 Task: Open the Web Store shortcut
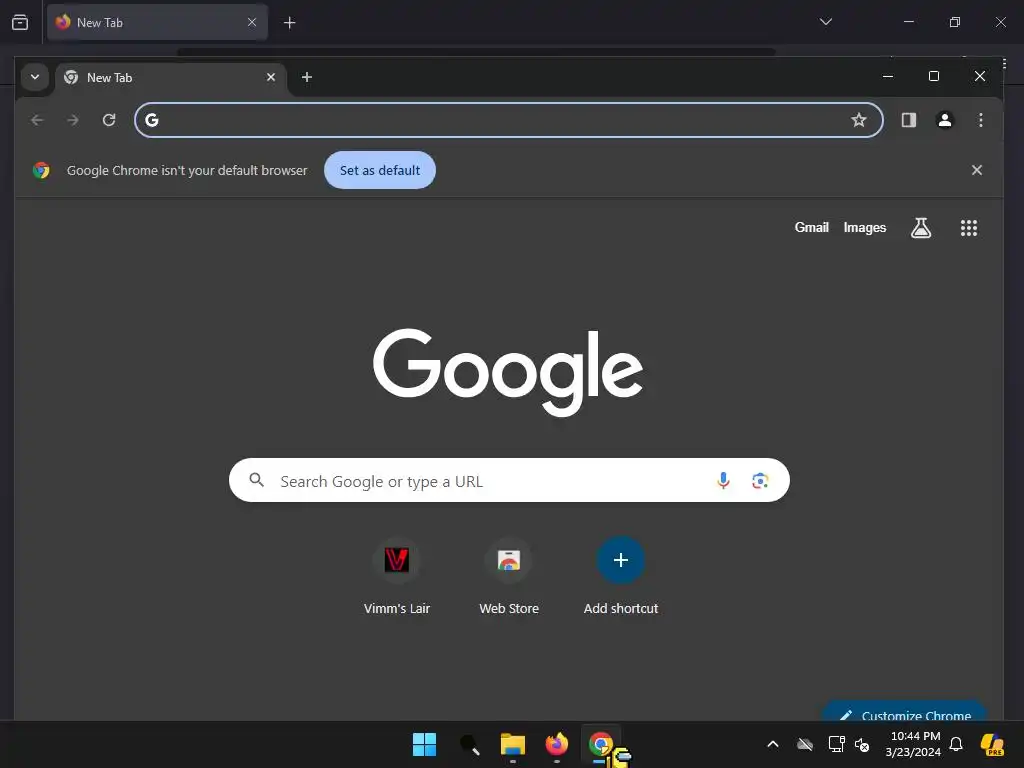click(x=509, y=577)
